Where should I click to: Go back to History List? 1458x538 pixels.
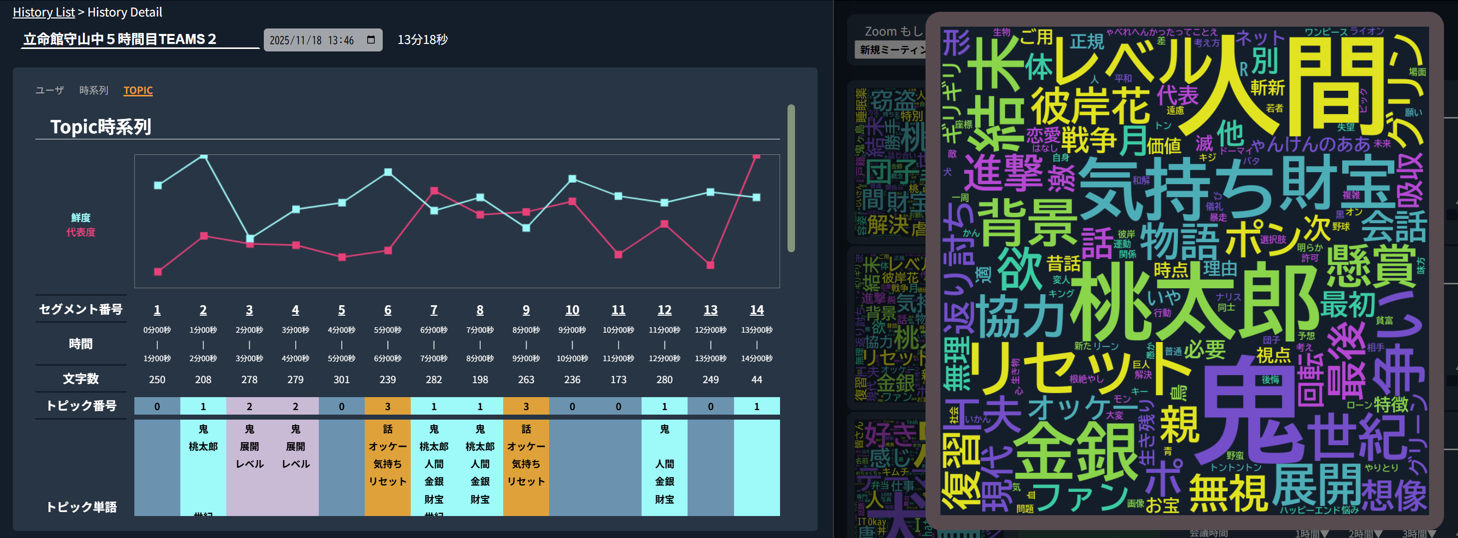(x=43, y=12)
